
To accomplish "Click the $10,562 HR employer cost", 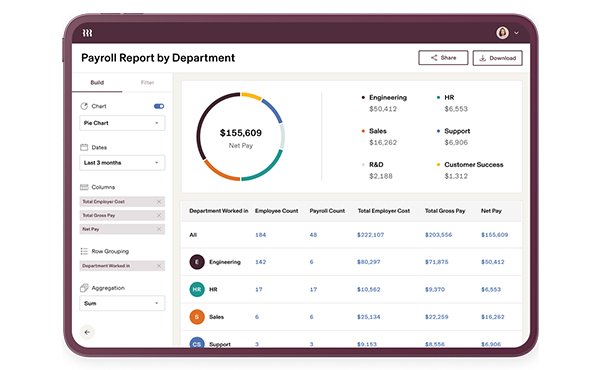I will click(x=368, y=290).
